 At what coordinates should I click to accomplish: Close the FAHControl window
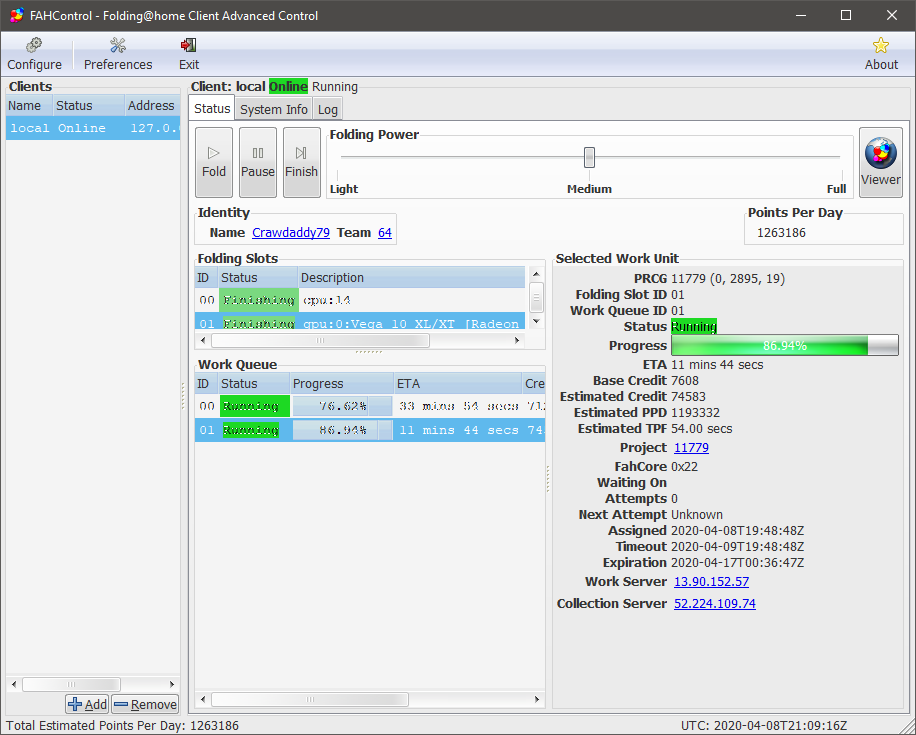click(891, 15)
